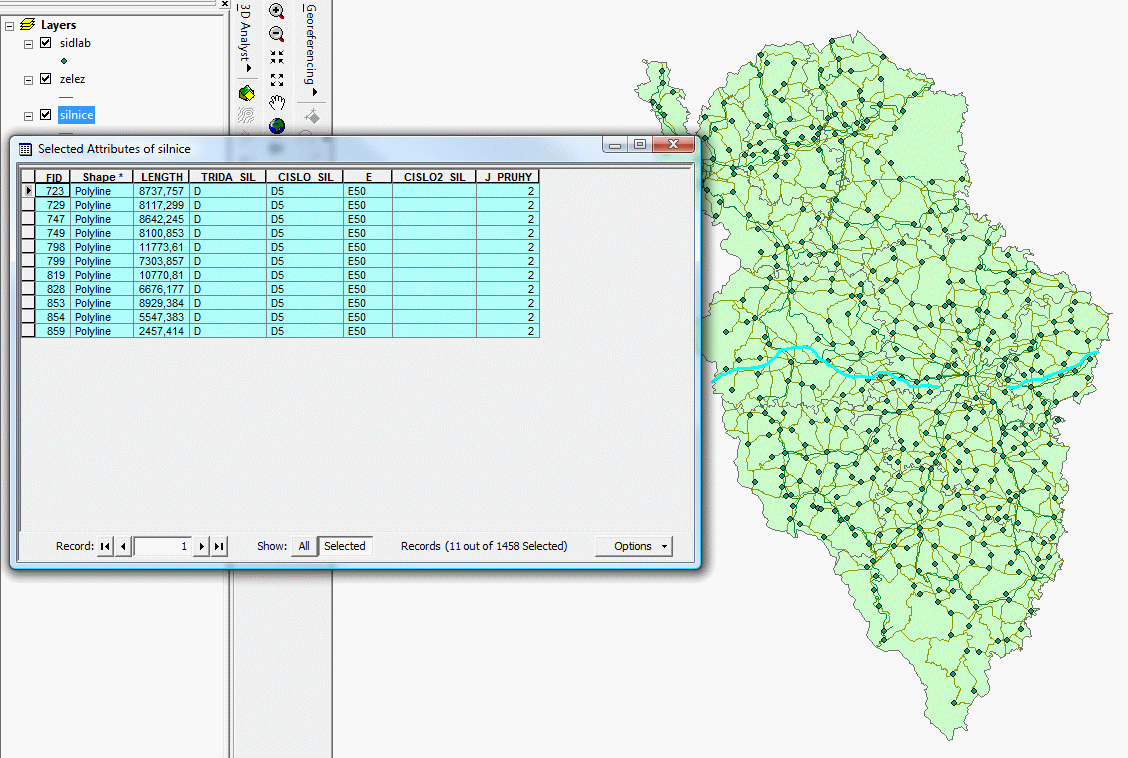Select the Pan hand tool
Screen dimensions: 1128x758
277,103
